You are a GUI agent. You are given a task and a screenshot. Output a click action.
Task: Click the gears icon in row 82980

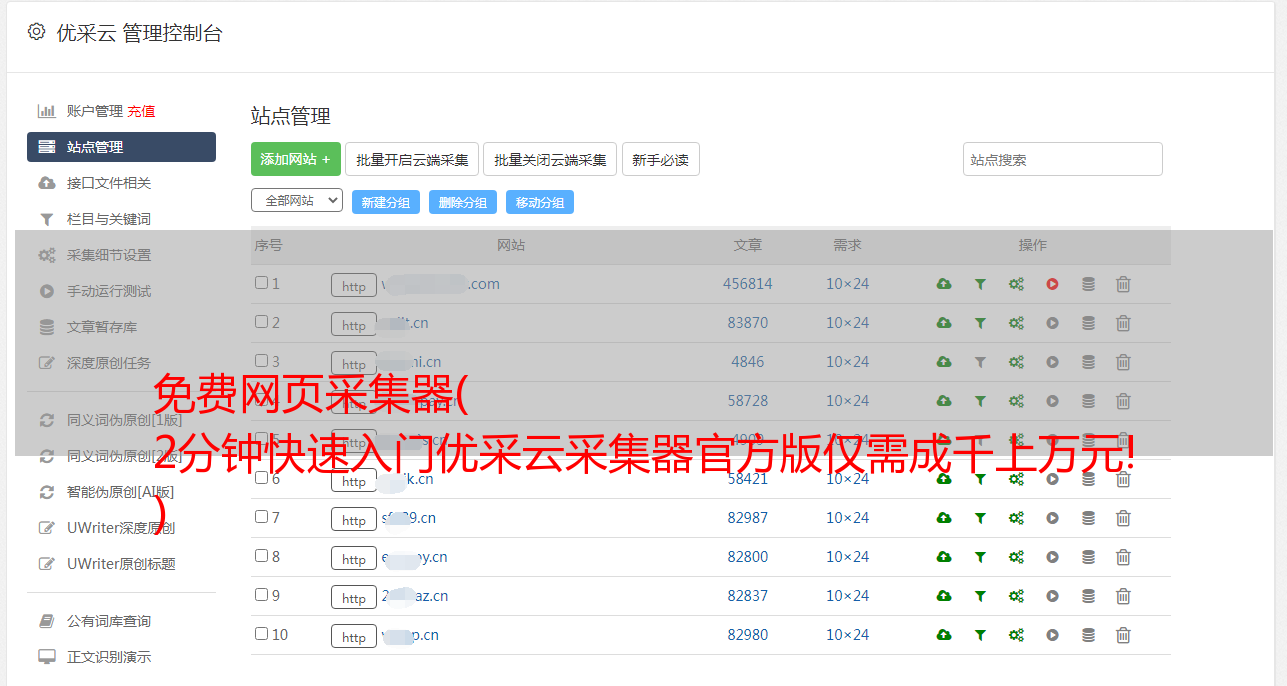point(1016,635)
